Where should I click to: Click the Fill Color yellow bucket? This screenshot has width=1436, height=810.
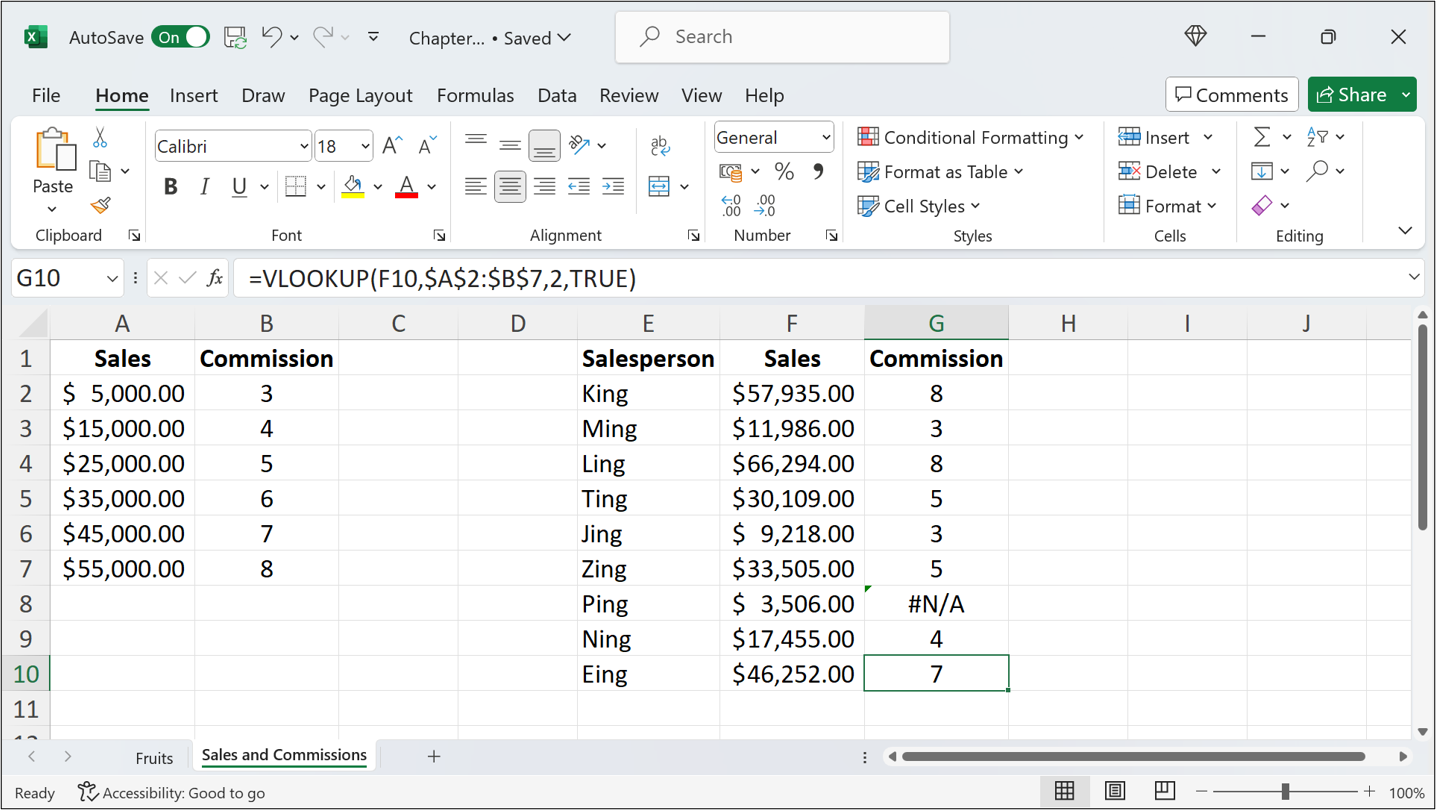coord(353,186)
